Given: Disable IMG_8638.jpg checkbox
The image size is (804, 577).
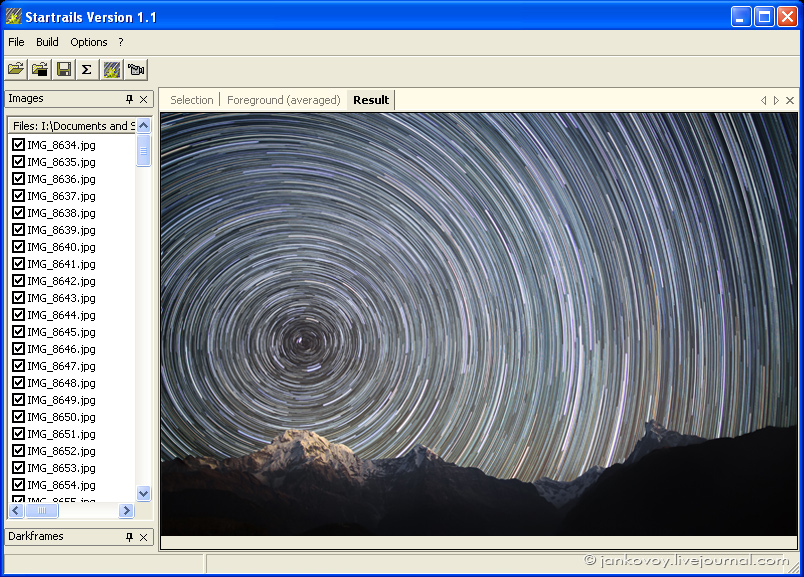Looking at the screenshot, I should point(18,212).
